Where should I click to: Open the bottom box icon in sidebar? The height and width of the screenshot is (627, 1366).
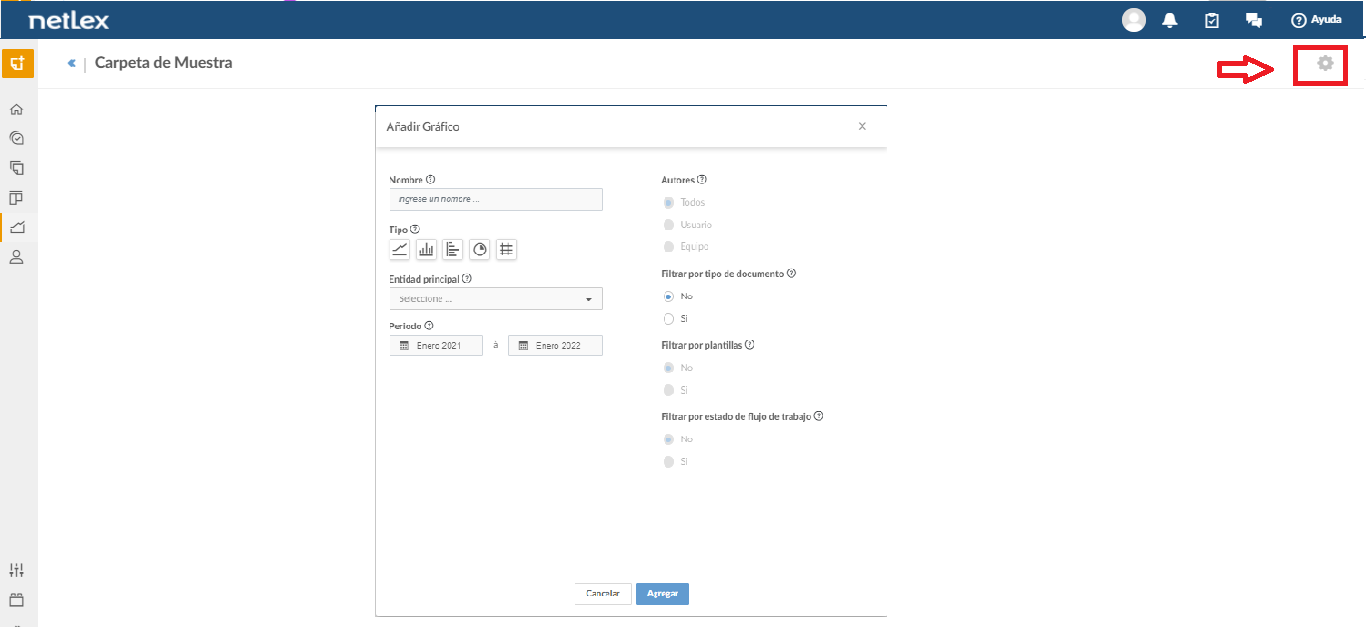16,600
